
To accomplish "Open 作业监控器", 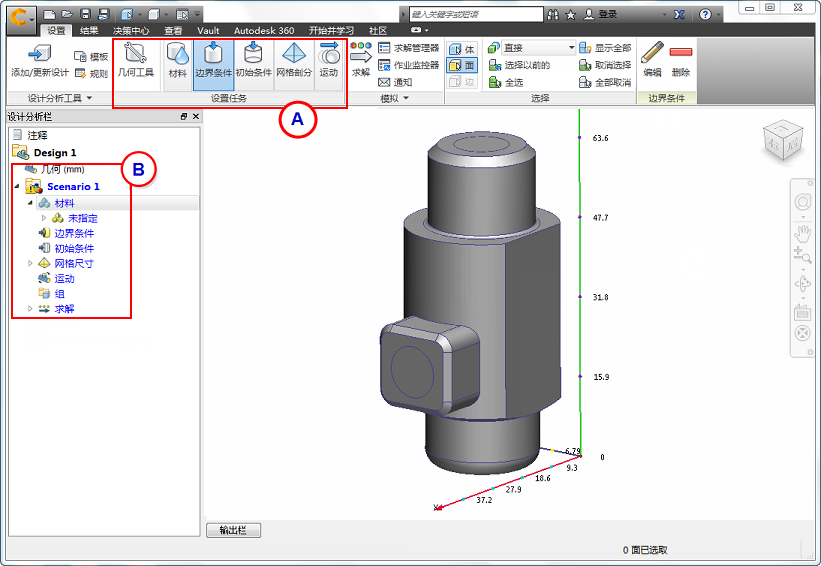I will click(x=408, y=65).
